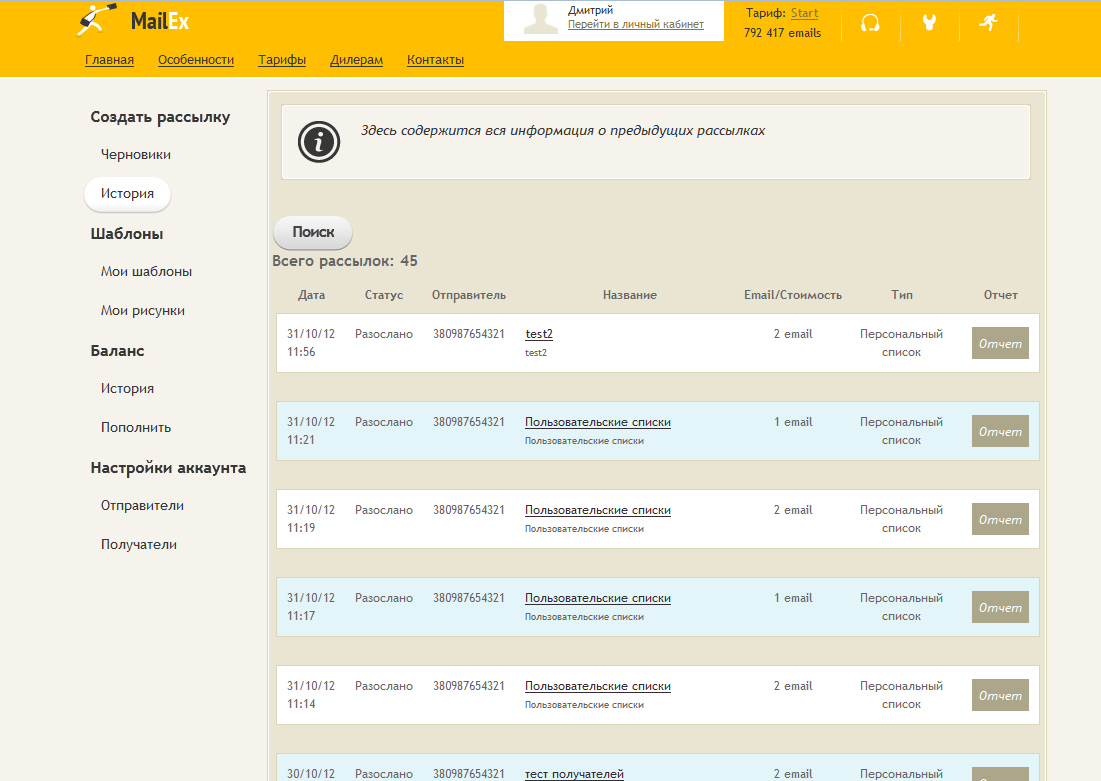Go to Получатели in account settings
This screenshot has width=1101, height=781.
click(x=138, y=545)
